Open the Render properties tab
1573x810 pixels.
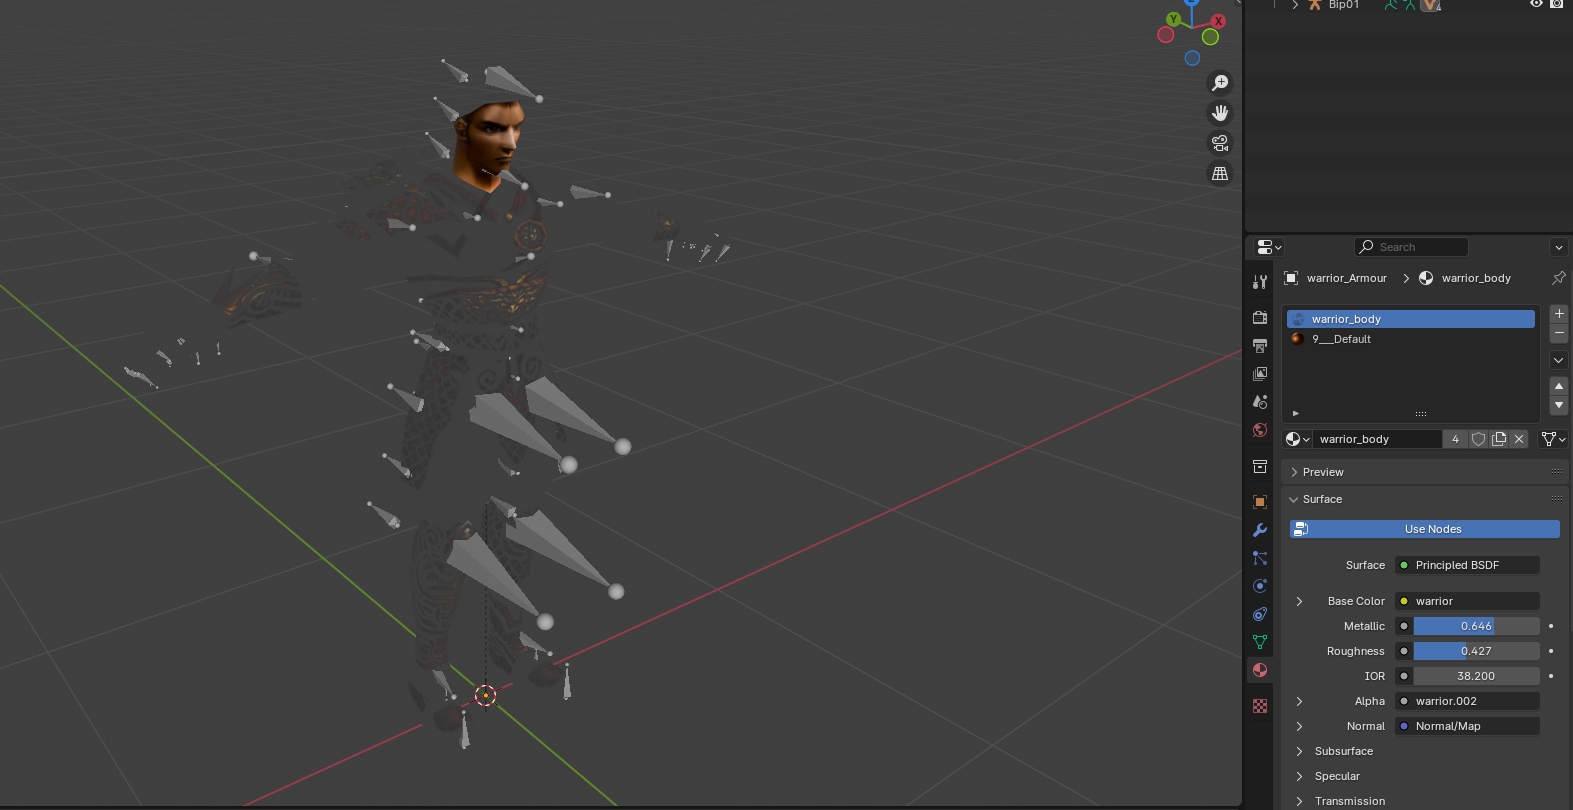1260,317
